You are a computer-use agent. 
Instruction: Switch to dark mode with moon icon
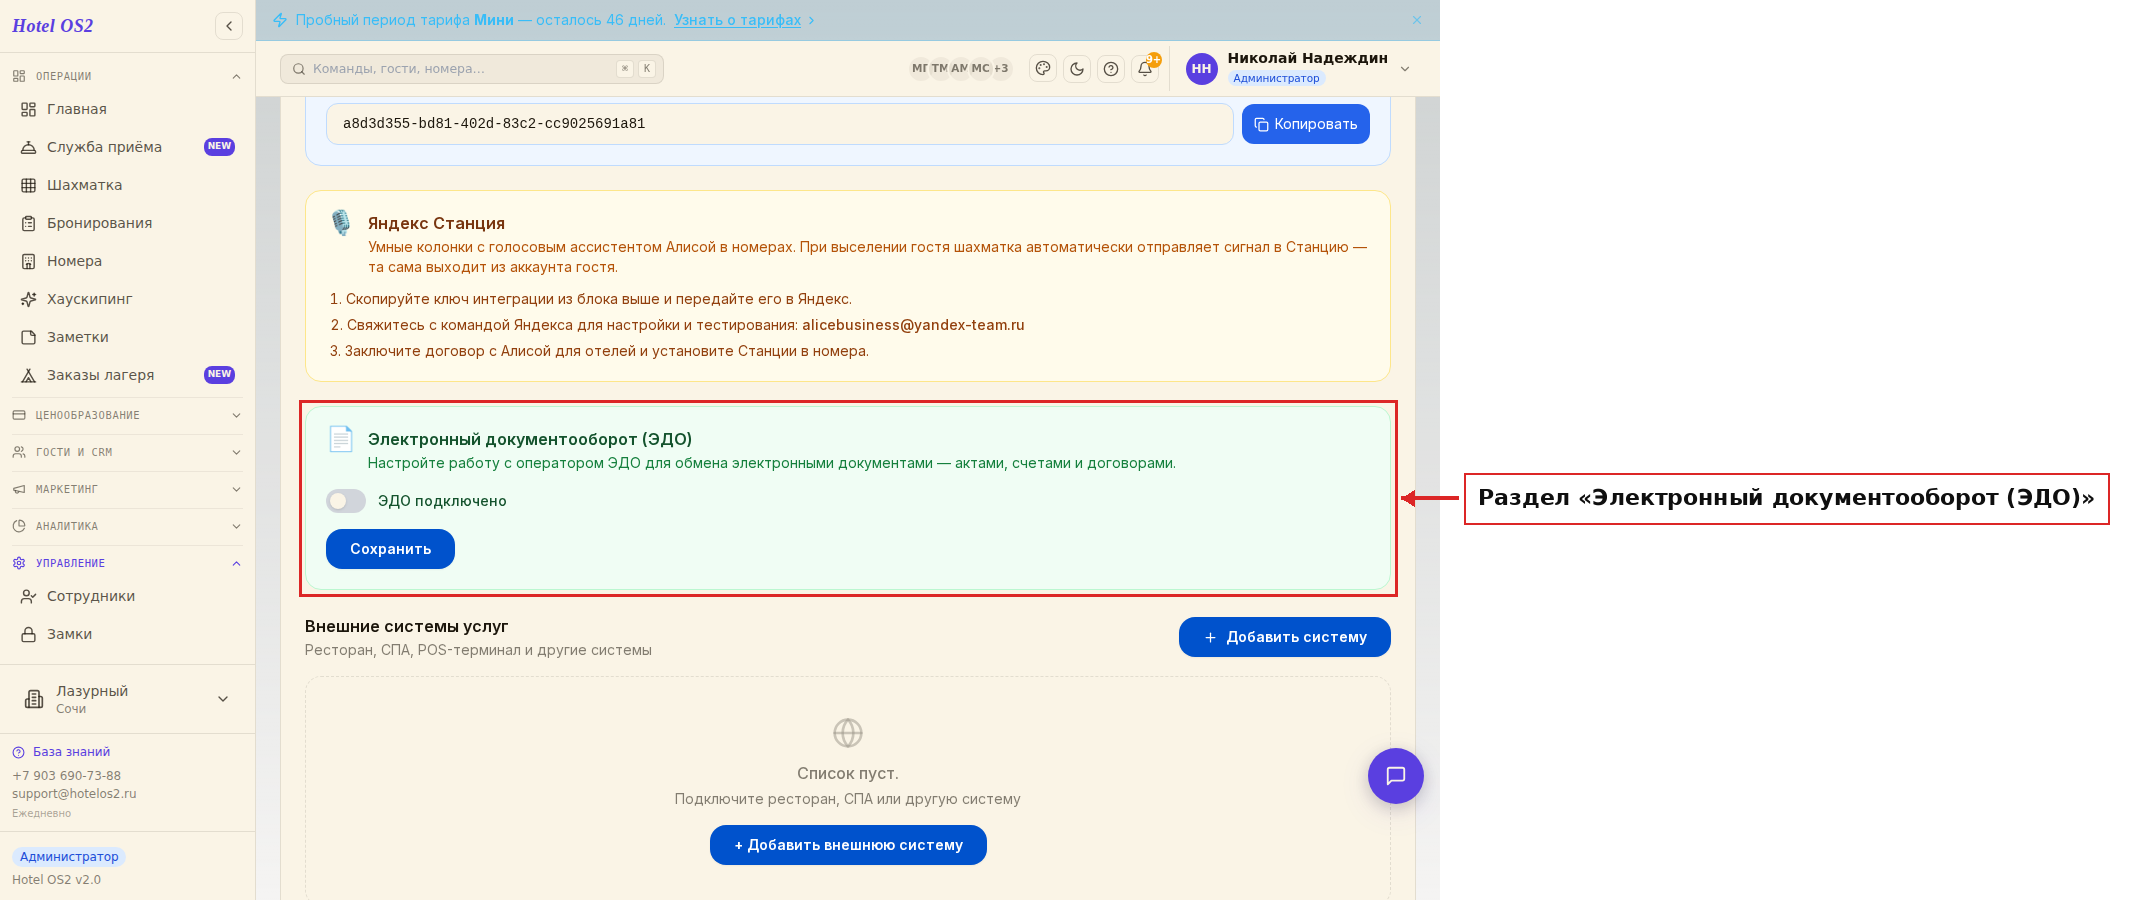pos(1077,69)
